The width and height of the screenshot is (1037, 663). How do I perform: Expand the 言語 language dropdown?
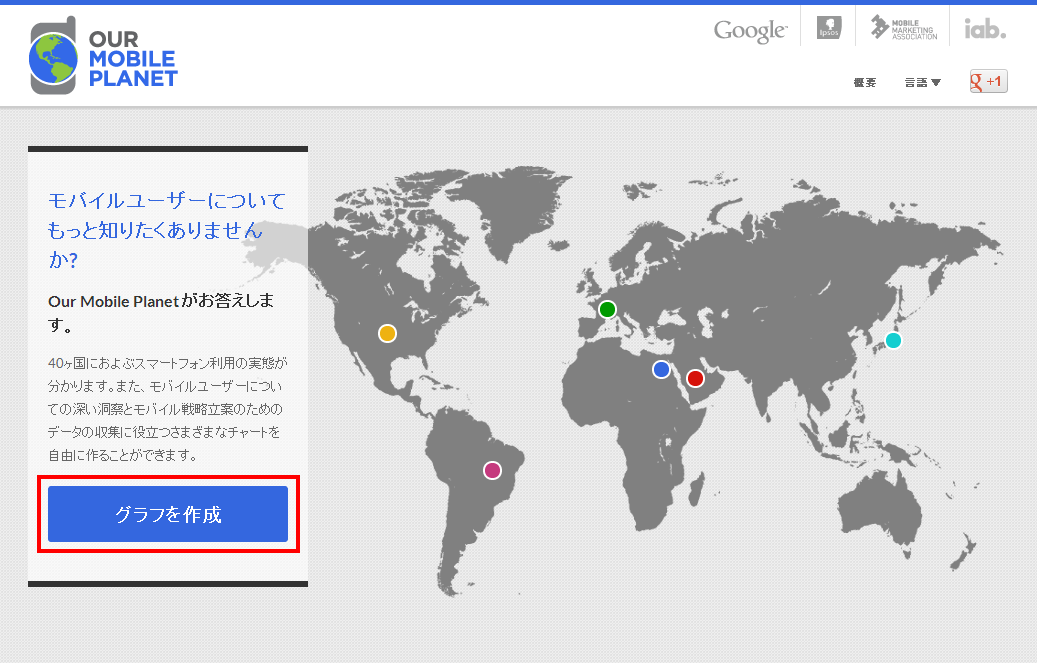(x=922, y=83)
